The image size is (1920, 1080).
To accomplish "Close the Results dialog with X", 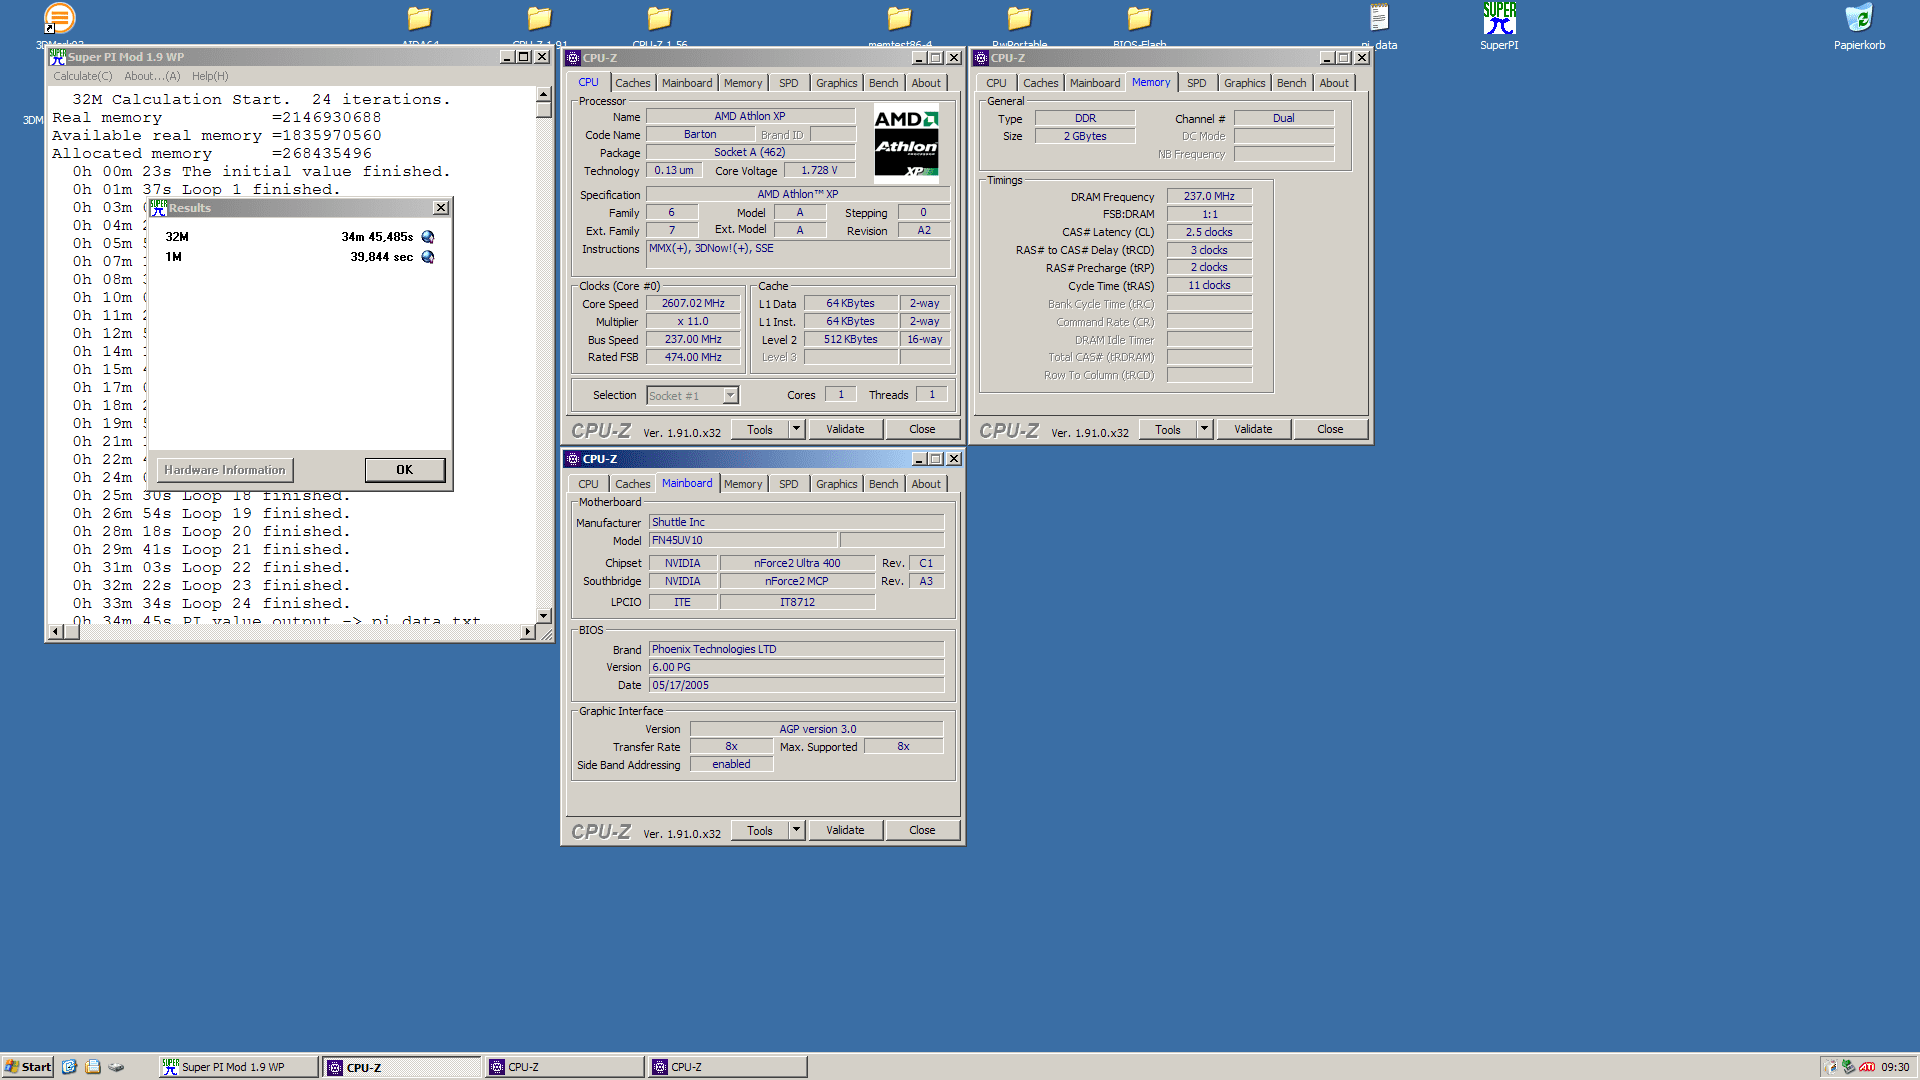I will pyautogui.click(x=441, y=208).
